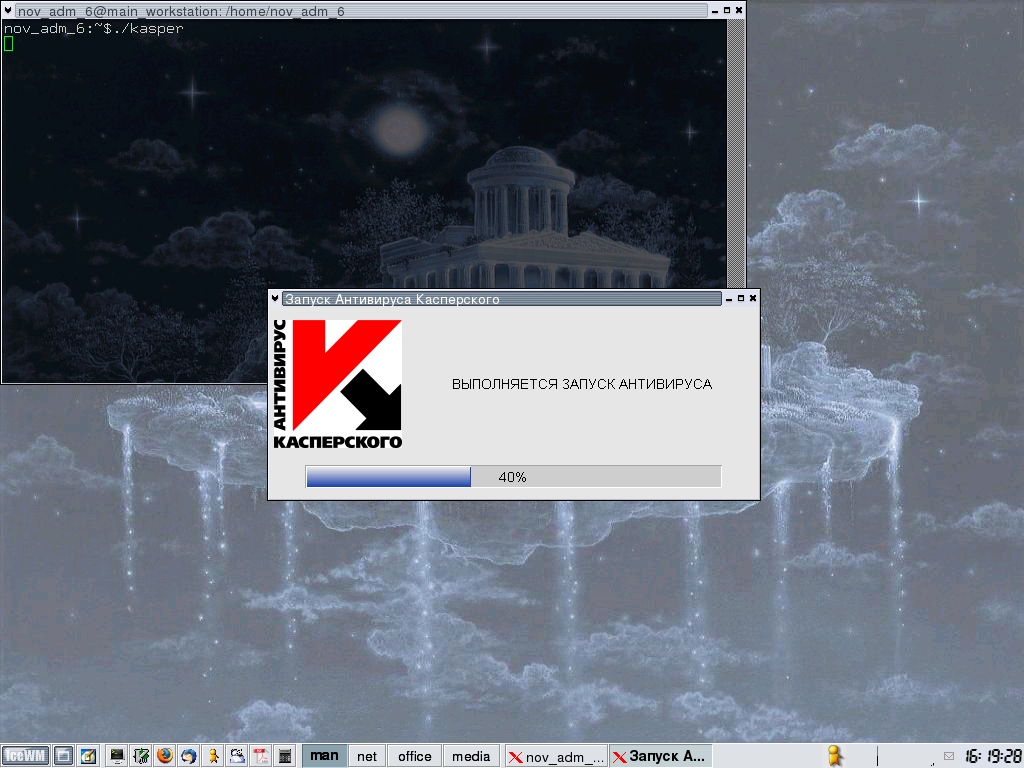The width and height of the screenshot is (1024, 768).
Task: Click the 40% progress bar in Kaspersky dialog
Action: 513,477
